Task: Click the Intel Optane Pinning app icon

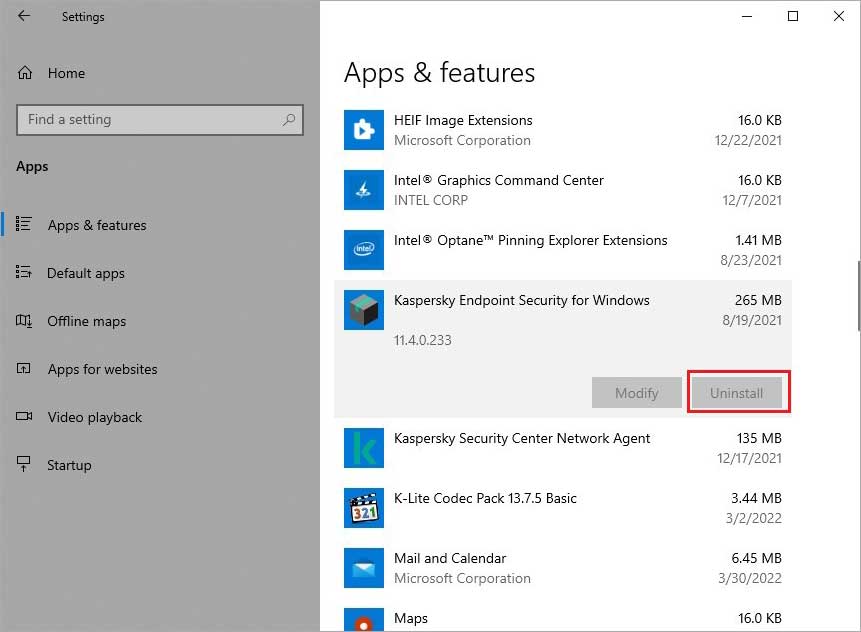Action: coord(364,250)
